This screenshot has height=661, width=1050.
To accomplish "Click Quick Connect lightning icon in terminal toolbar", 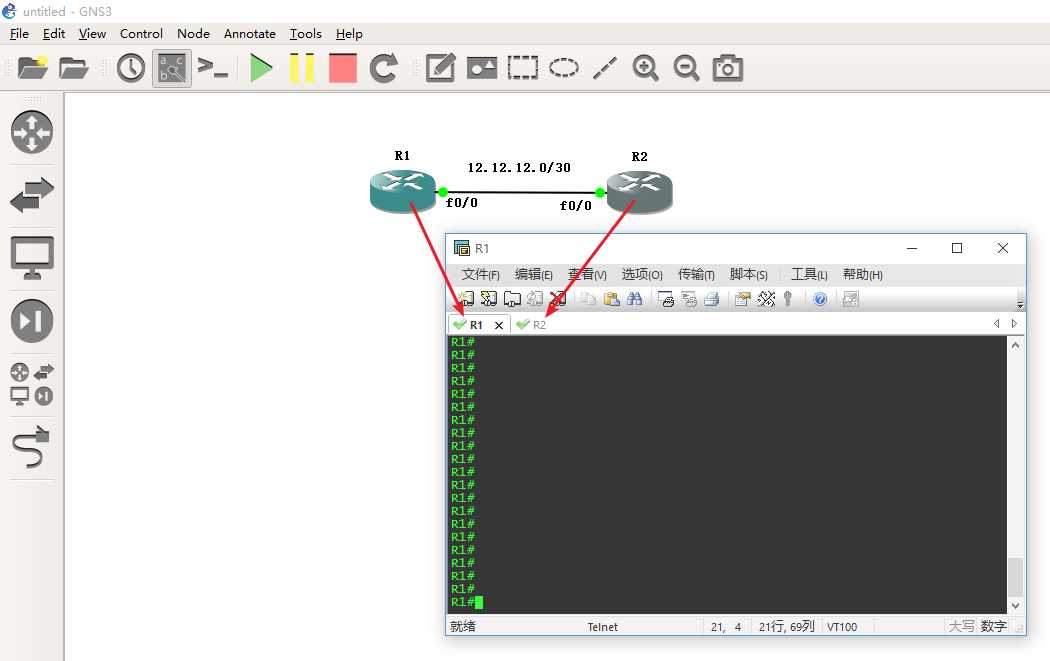I will click(489, 299).
